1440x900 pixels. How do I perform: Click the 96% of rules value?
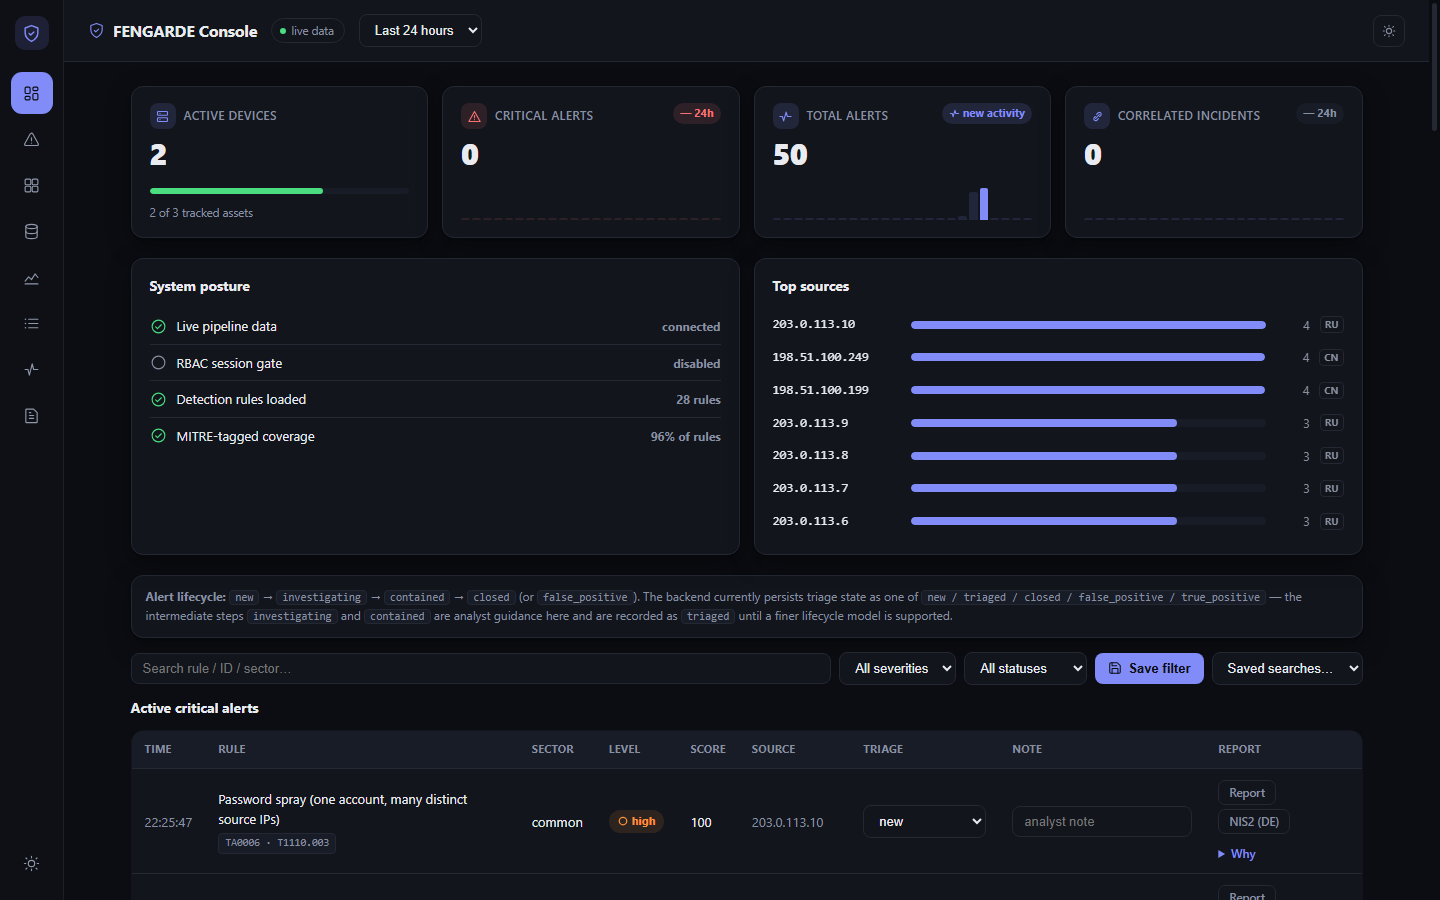click(x=686, y=437)
